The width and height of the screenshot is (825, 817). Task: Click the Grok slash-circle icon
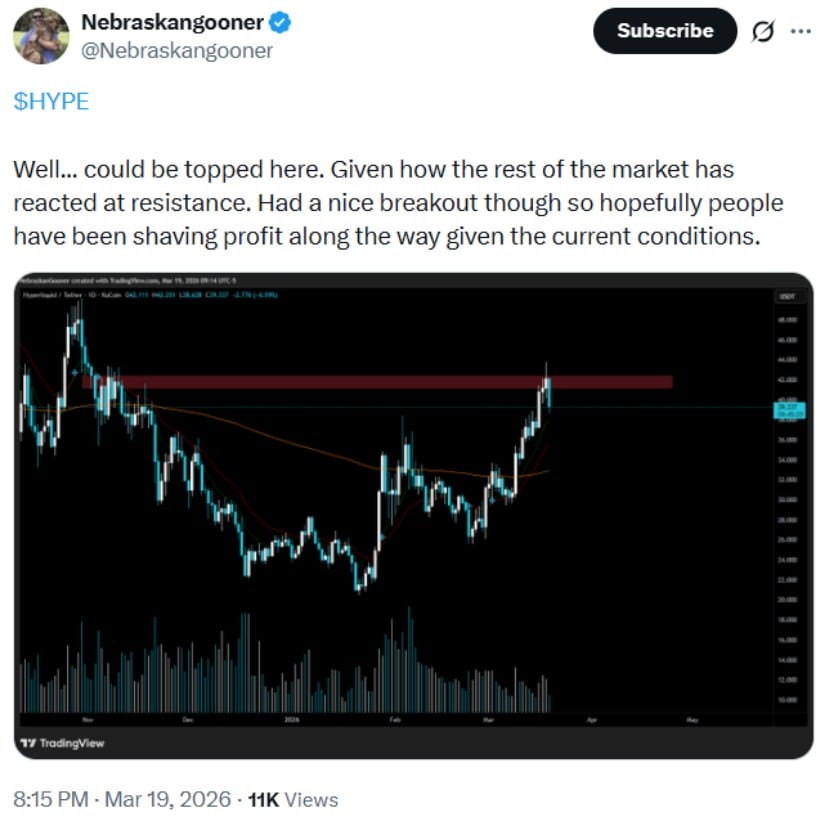pos(762,31)
